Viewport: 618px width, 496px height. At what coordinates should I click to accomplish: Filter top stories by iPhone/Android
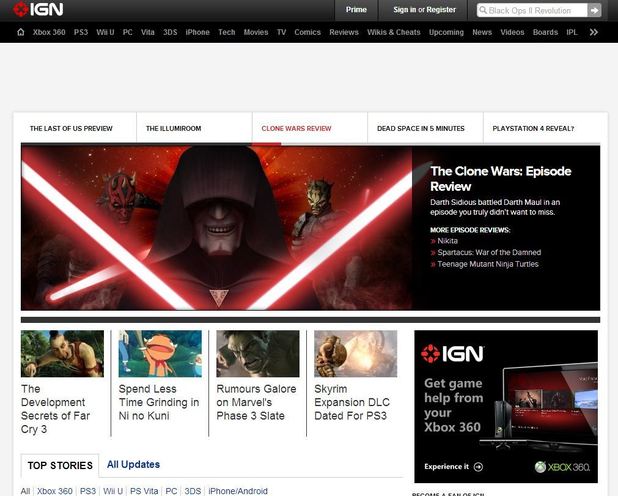click(x=238, y=491)
